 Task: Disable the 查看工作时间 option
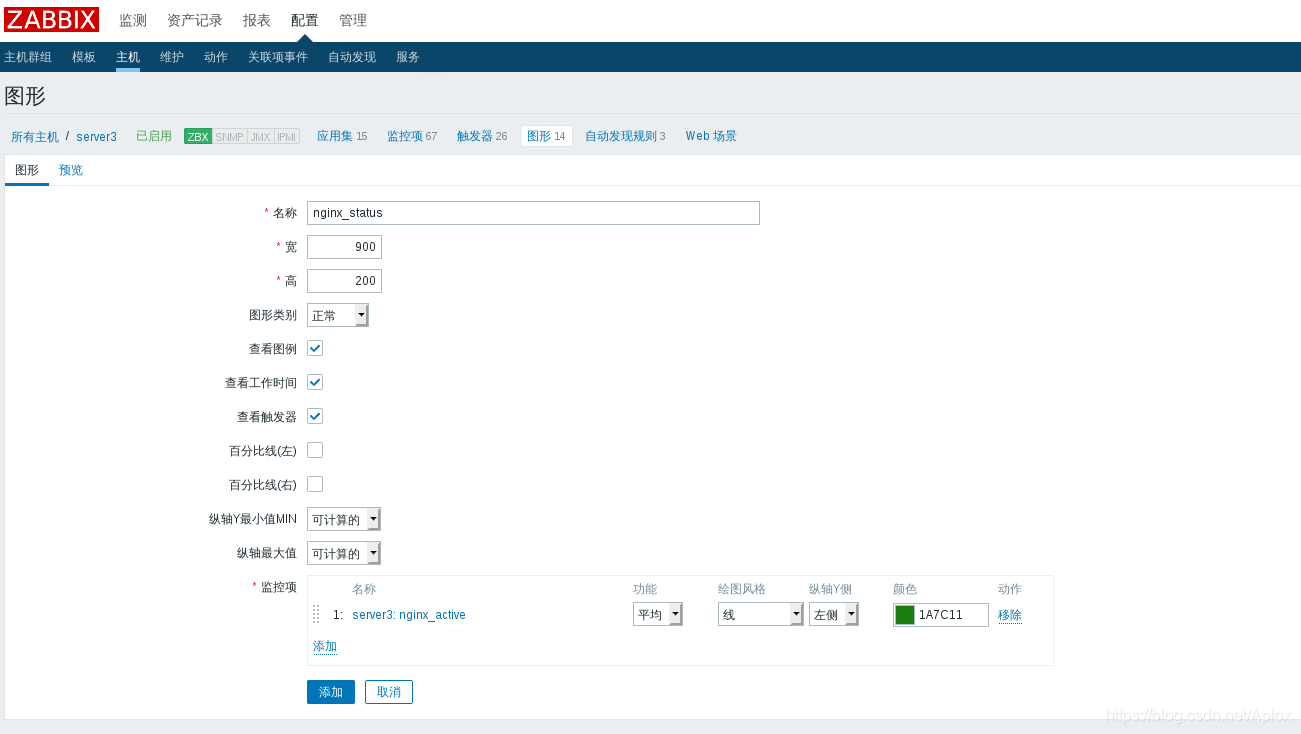click(314, 382)
